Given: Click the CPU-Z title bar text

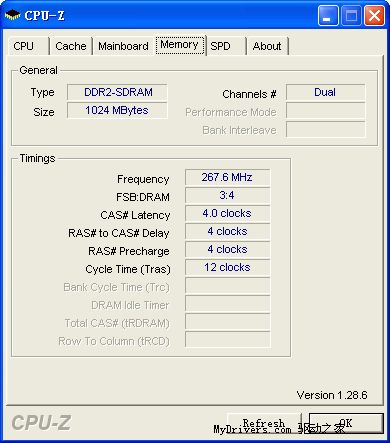Looking at the screenshot, I should (44, 15).
